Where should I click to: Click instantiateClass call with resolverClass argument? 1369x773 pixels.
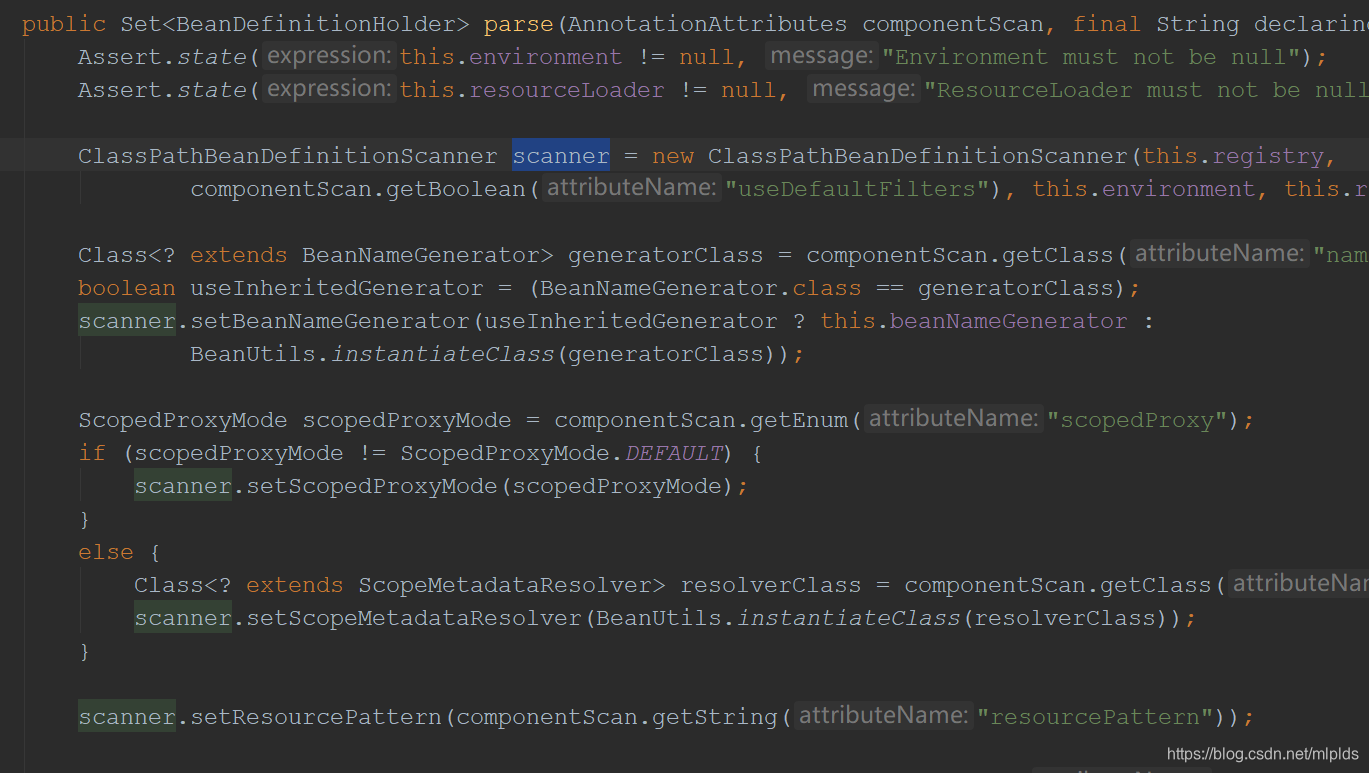click(x=849, y=618)
